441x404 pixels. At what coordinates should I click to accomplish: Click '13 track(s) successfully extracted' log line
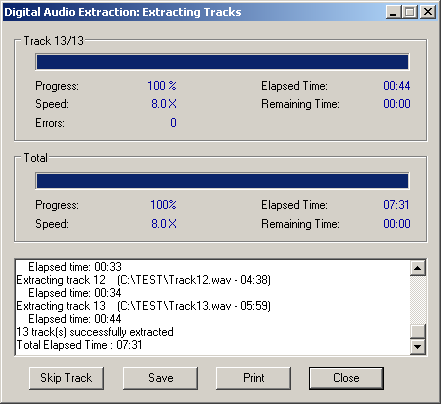[95, 332]
